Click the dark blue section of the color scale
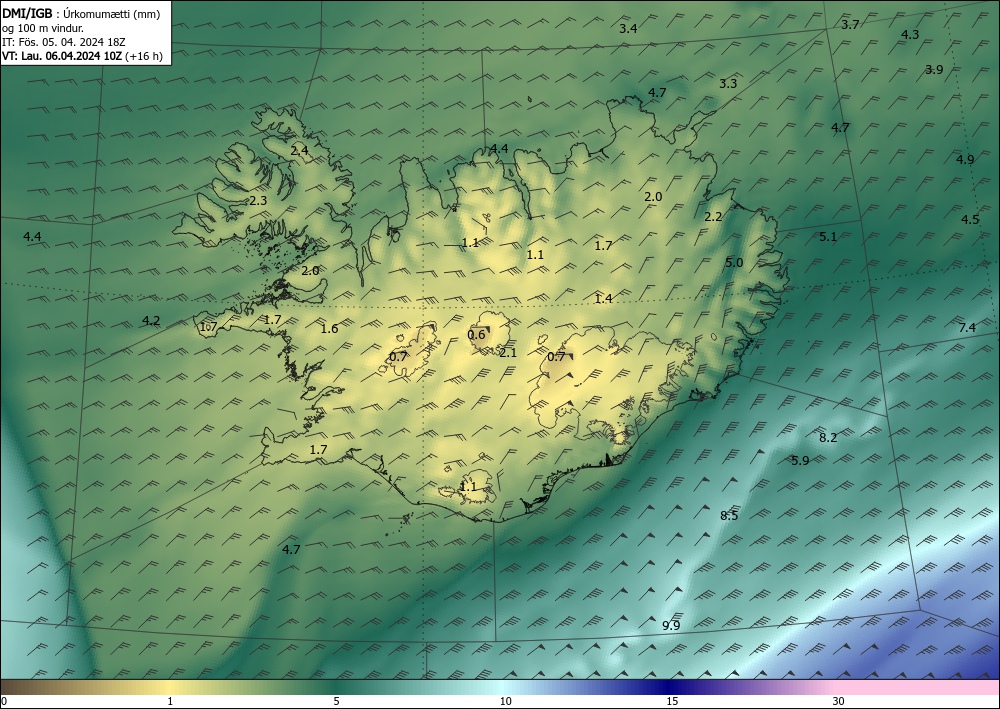Image resolution: width=1000 pixels, height=709 pixels. tap(670, 687)
